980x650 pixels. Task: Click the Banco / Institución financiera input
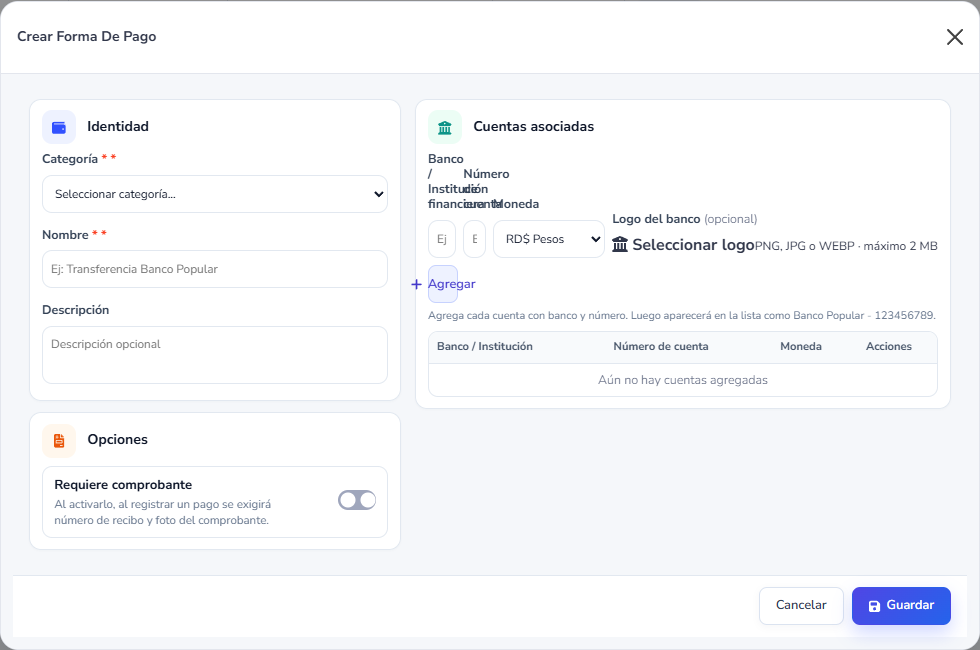point(442,239)
